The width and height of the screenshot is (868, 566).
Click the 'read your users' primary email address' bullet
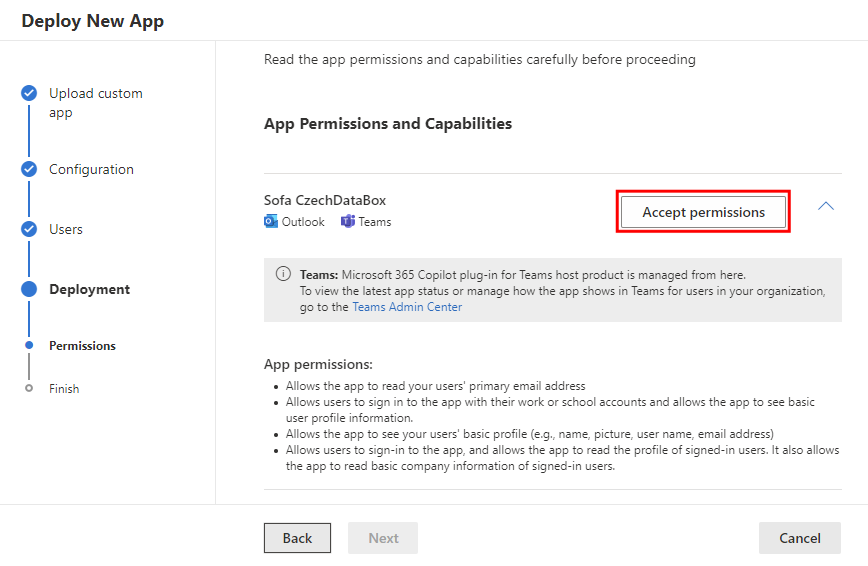click(435, 385)
